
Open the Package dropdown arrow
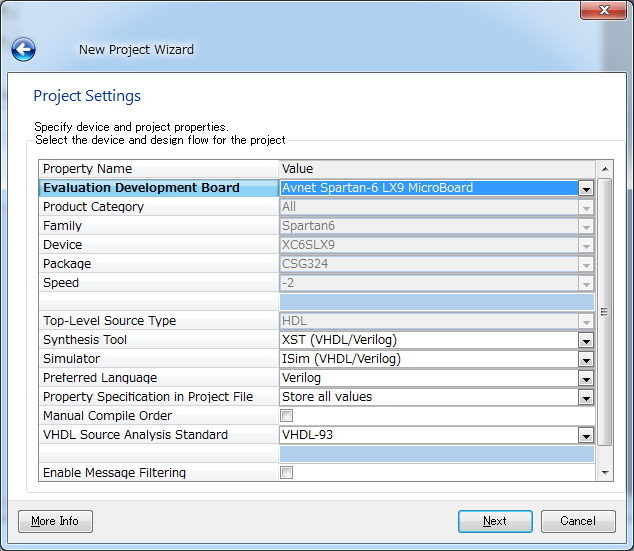pyautogui.click(x=586, y=264)
